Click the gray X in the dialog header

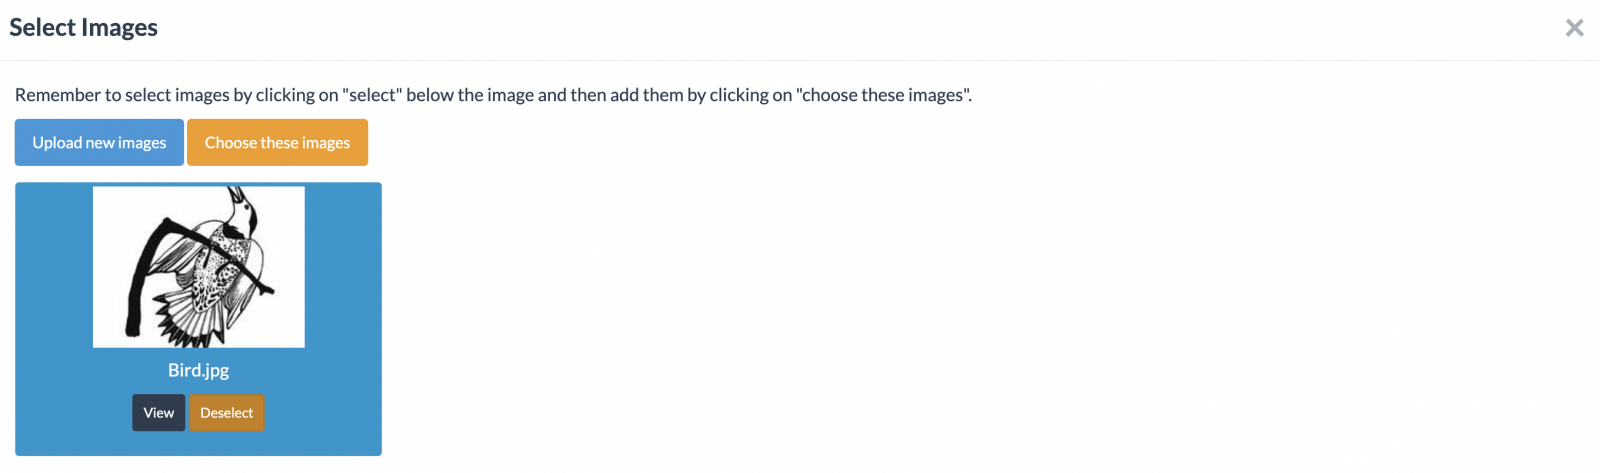click(1574, 28)
